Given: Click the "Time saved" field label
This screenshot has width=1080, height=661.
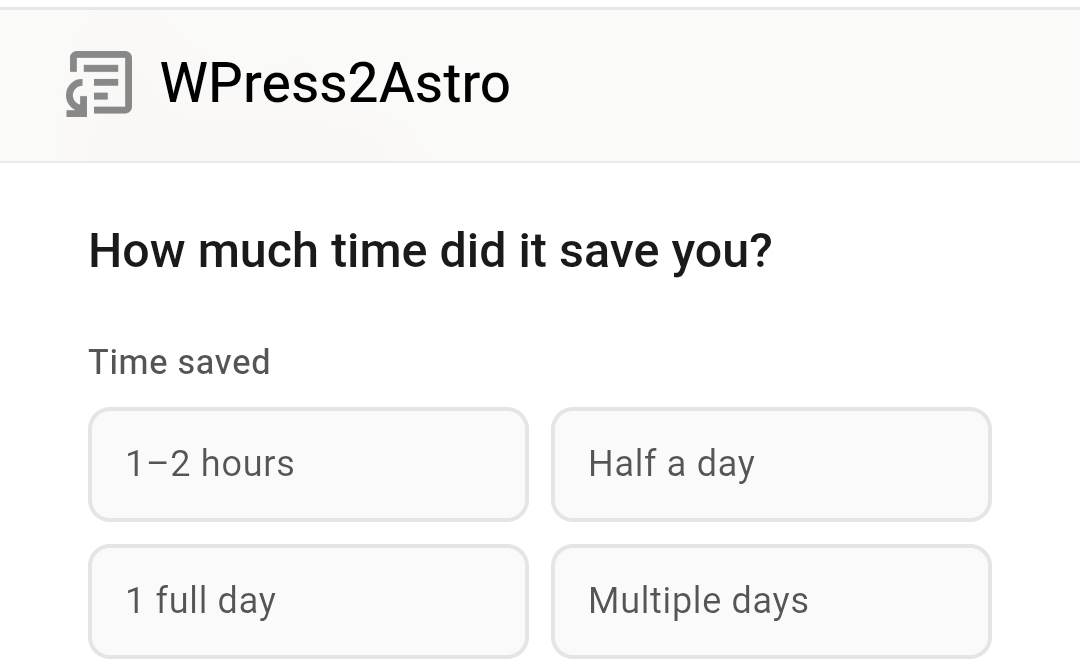Looking at the screenshot, I should click(x=179, y=362).
